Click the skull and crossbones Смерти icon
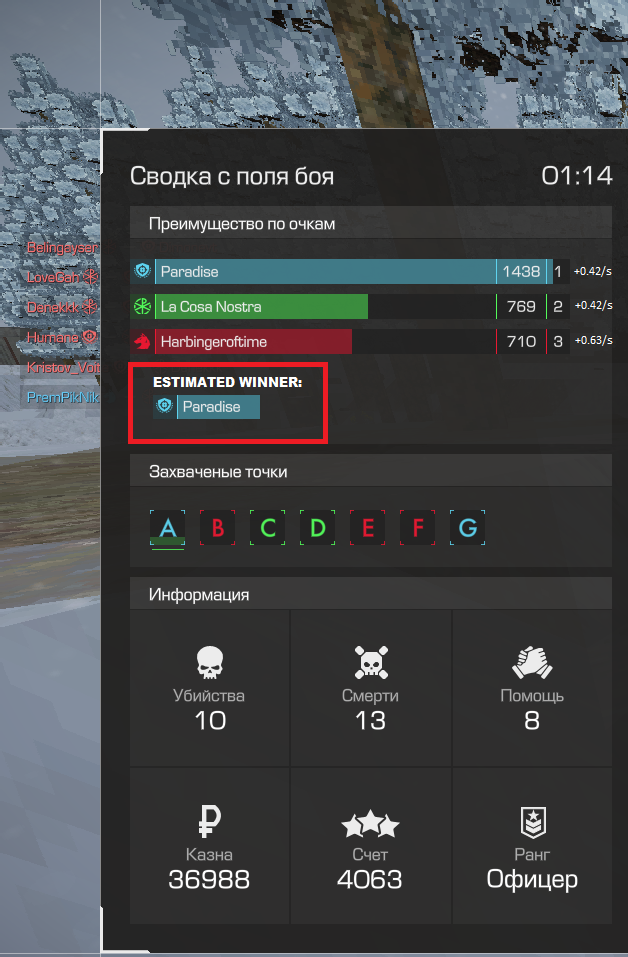The width and height of the screenshot is (628, 957). pyautogui.click(x=371, y=662)
